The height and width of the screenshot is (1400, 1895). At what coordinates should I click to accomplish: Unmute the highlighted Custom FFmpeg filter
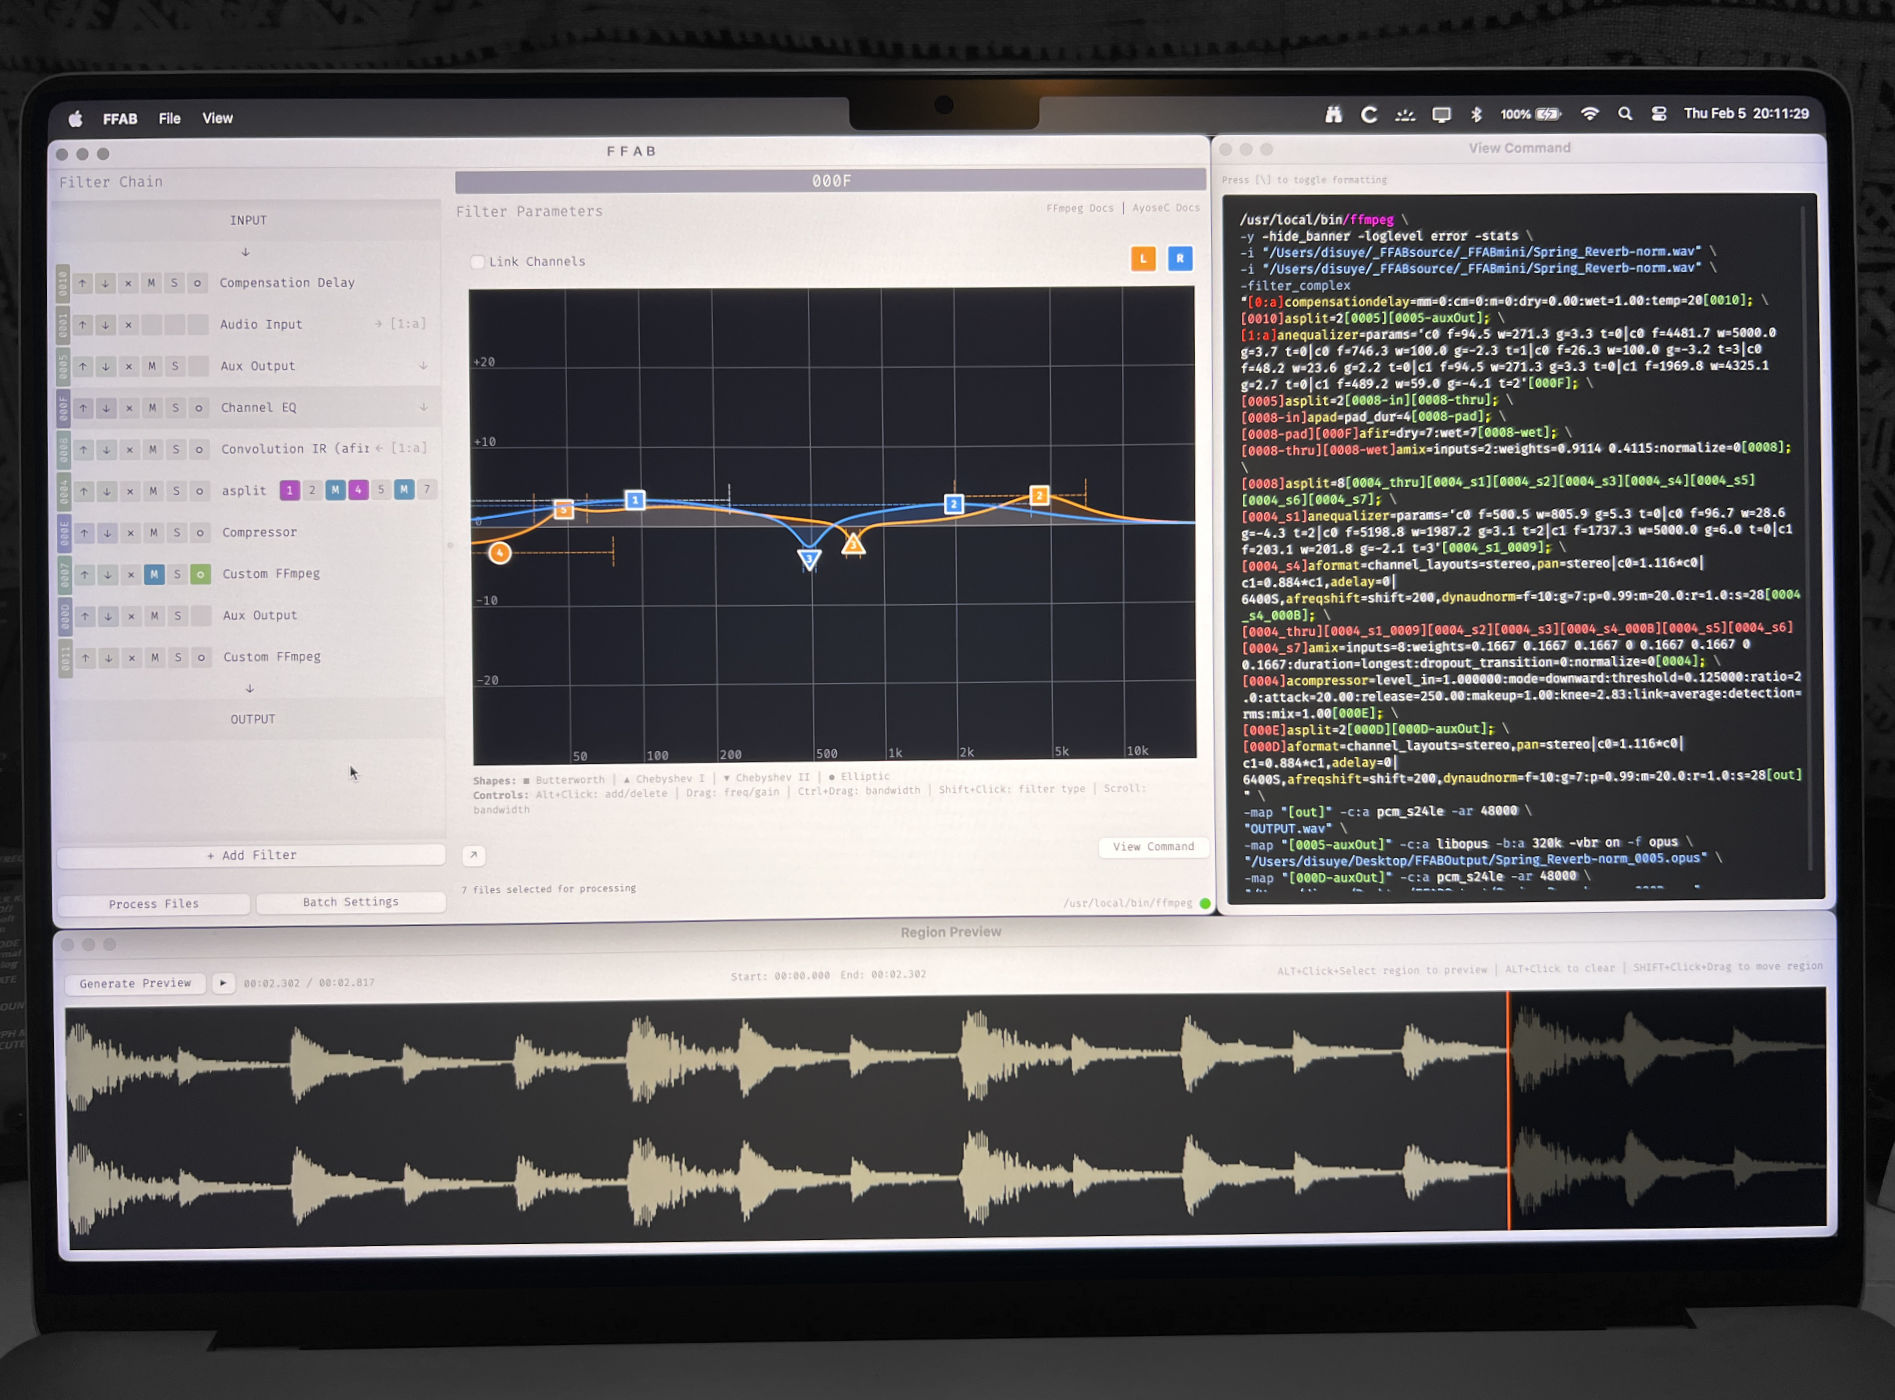(x=154, y=574)
